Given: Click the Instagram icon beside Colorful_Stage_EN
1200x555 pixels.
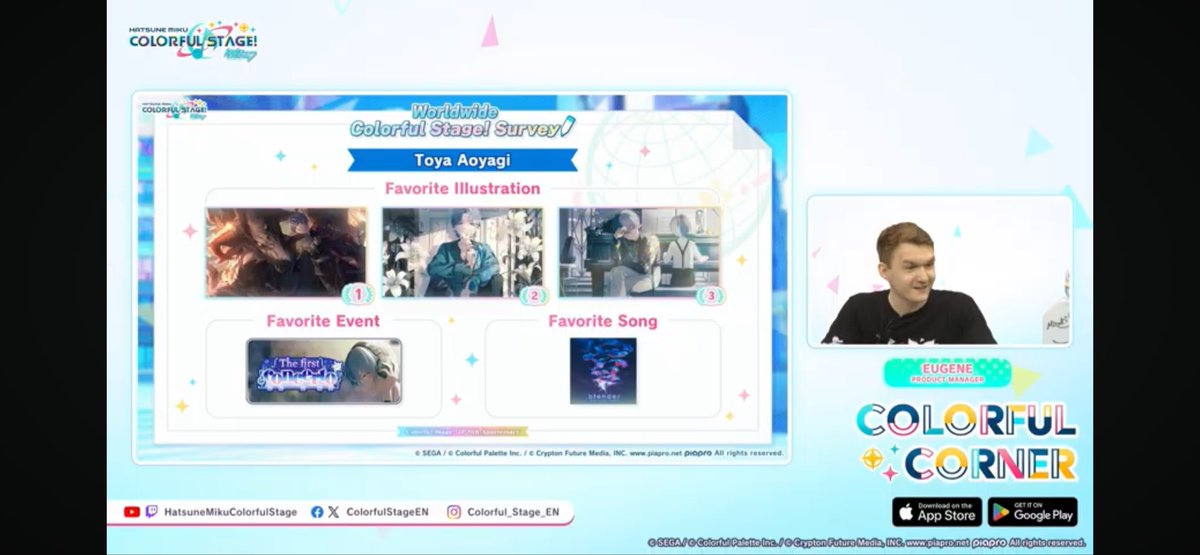Looking at the screenshot, I should (454, 512).
